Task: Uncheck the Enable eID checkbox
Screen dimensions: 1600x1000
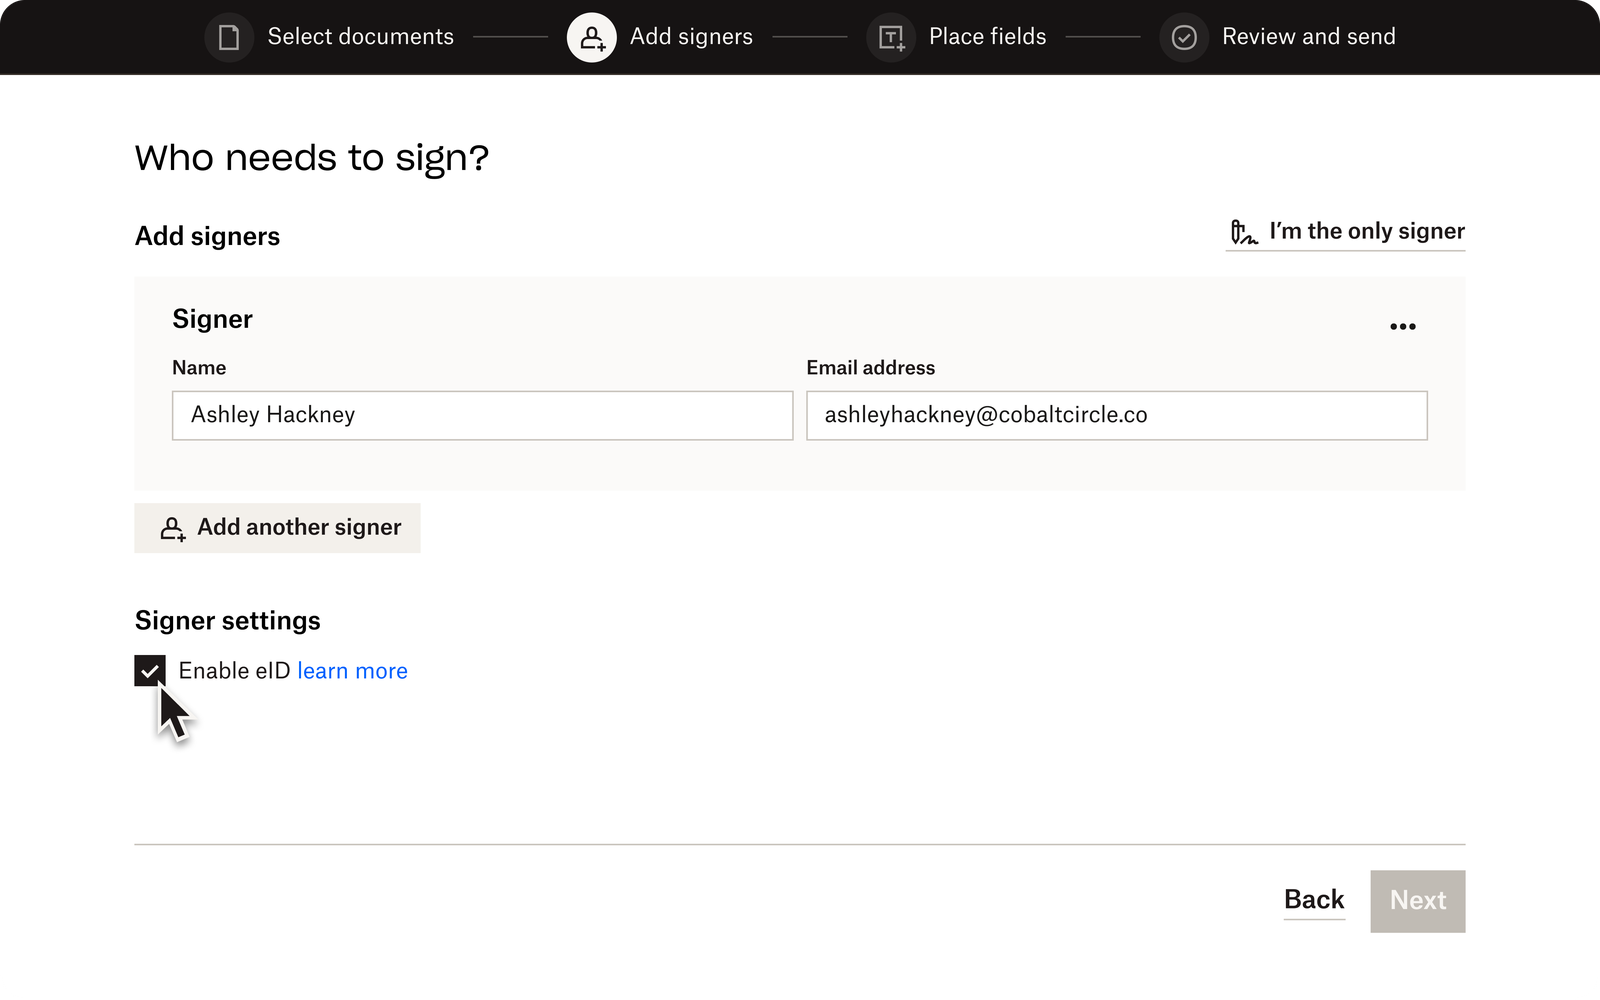Action: [x=150, y=670]
